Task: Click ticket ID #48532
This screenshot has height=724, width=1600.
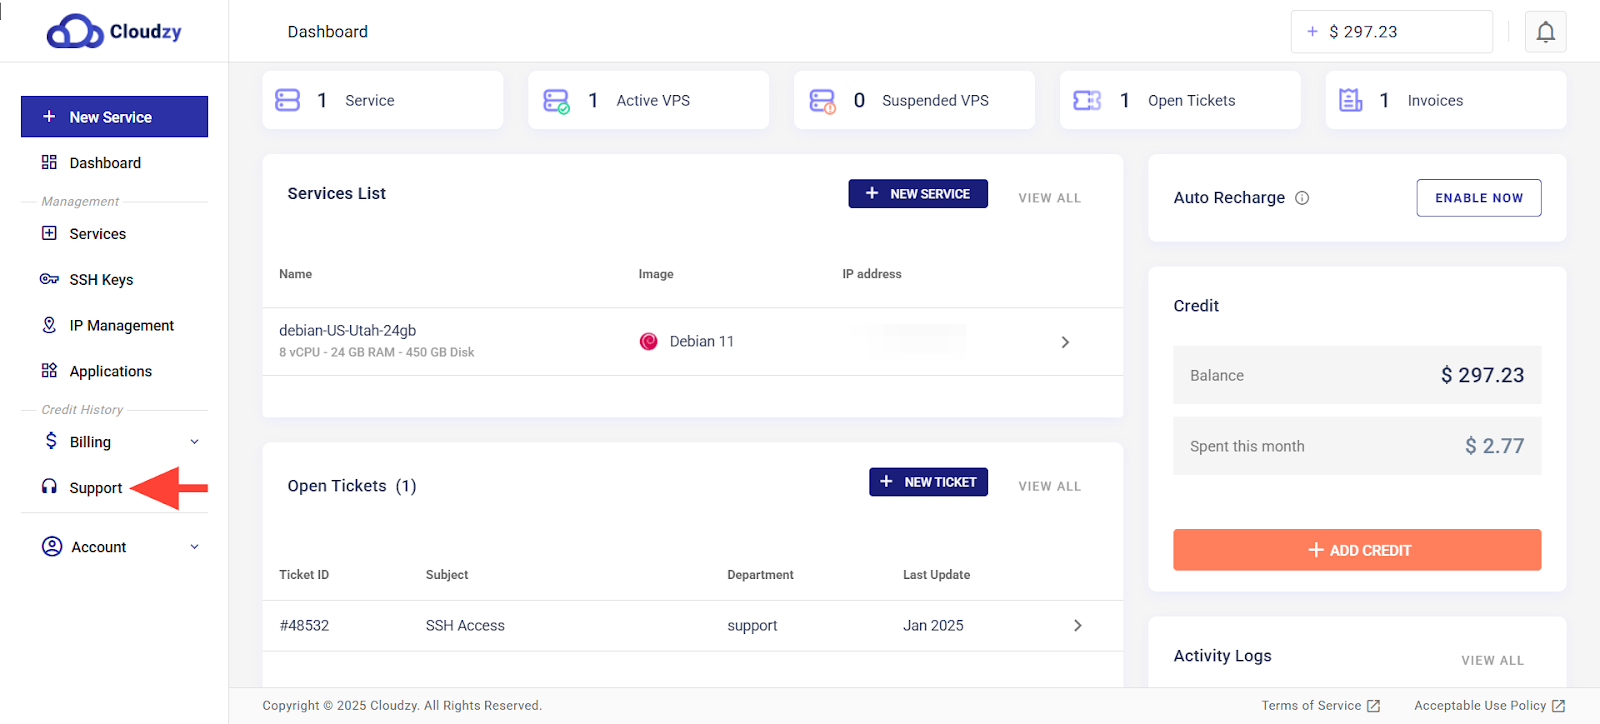Action: [x=304, y=626]
